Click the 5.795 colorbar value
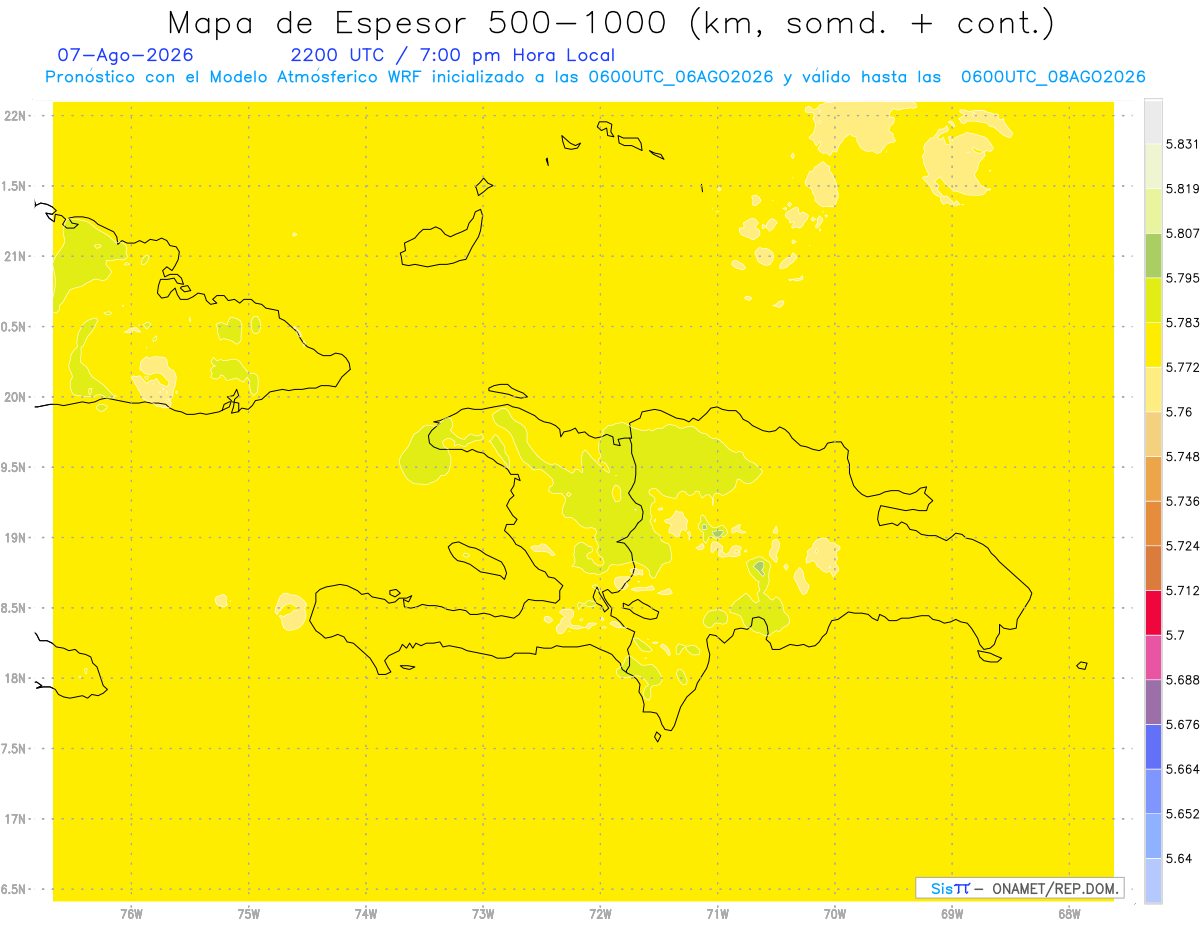This screenshot has height=927, width=1200. coord(1183,278)
